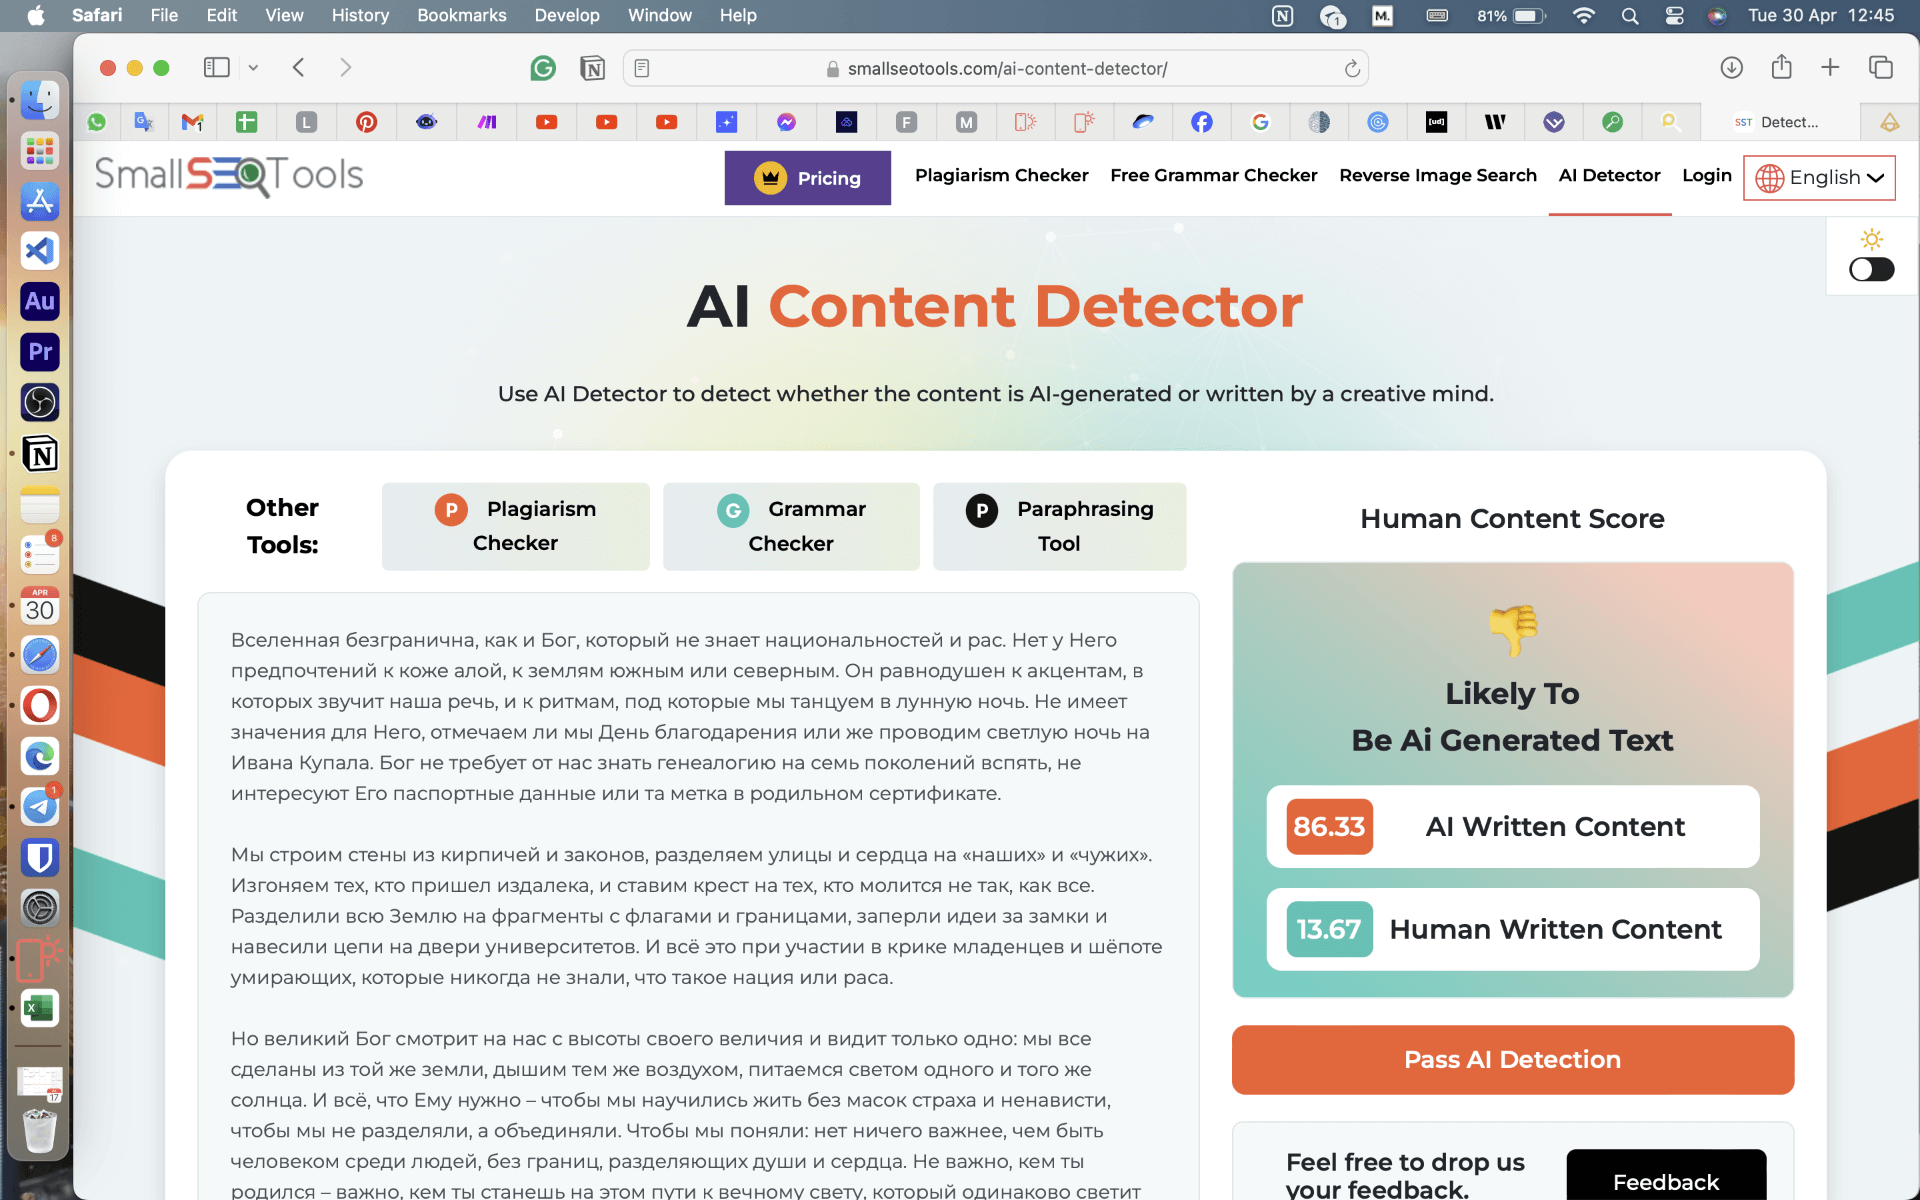Open Excel from the dock

(x=40, y=1008)
